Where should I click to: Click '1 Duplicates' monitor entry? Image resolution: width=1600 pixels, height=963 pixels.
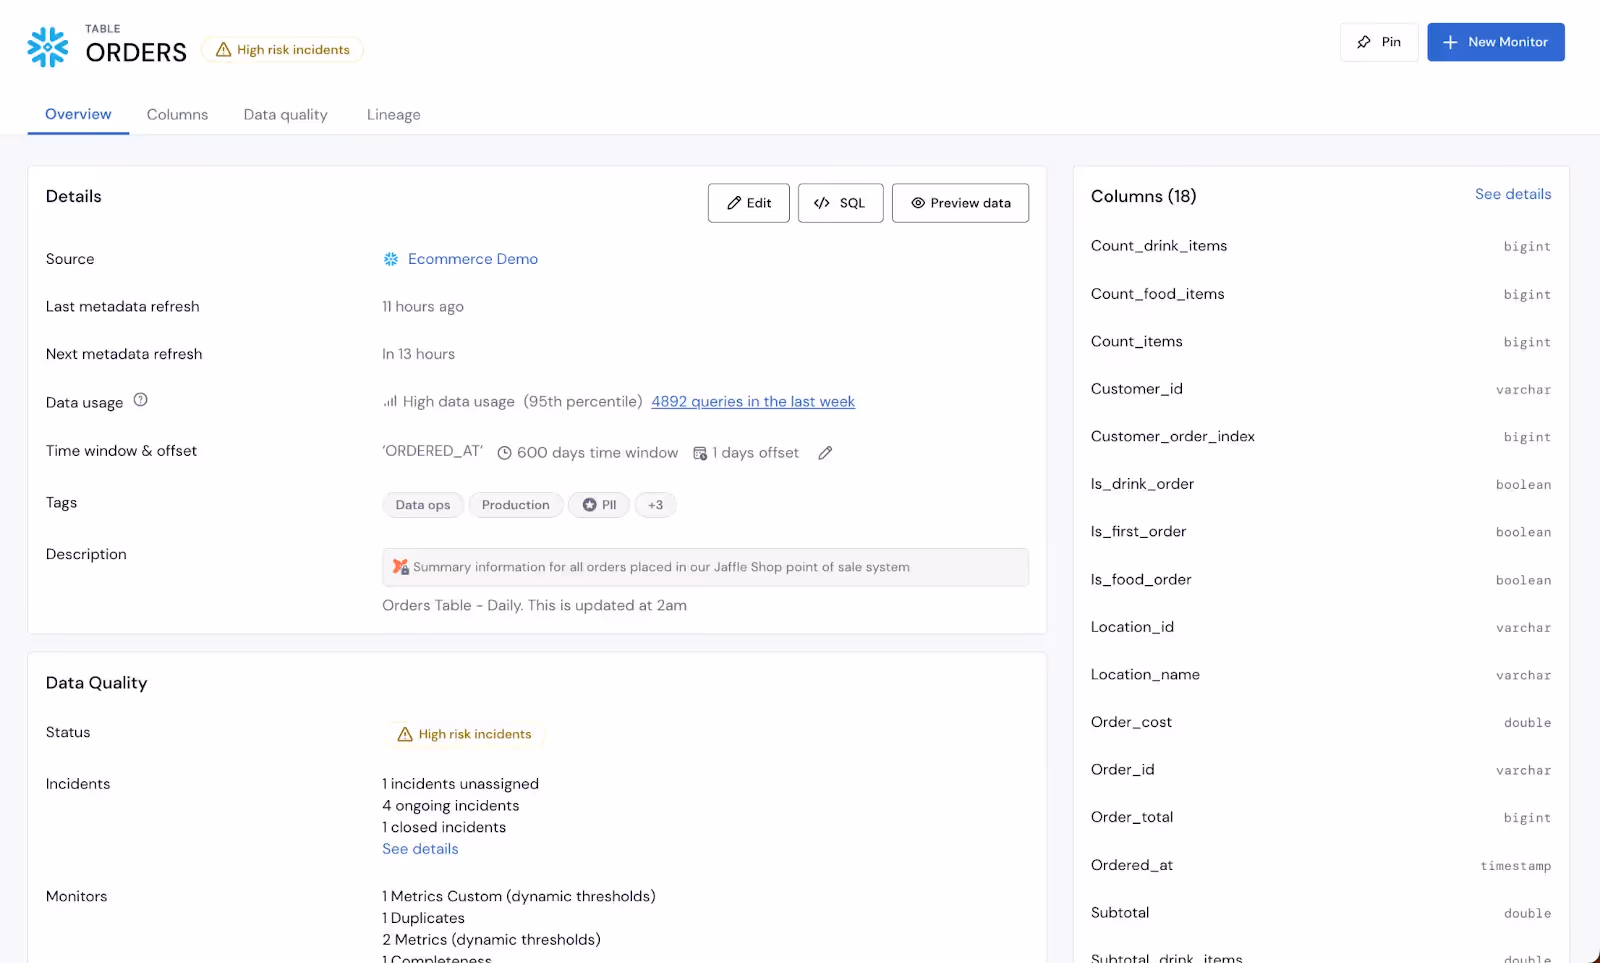[x=423, y=918]
